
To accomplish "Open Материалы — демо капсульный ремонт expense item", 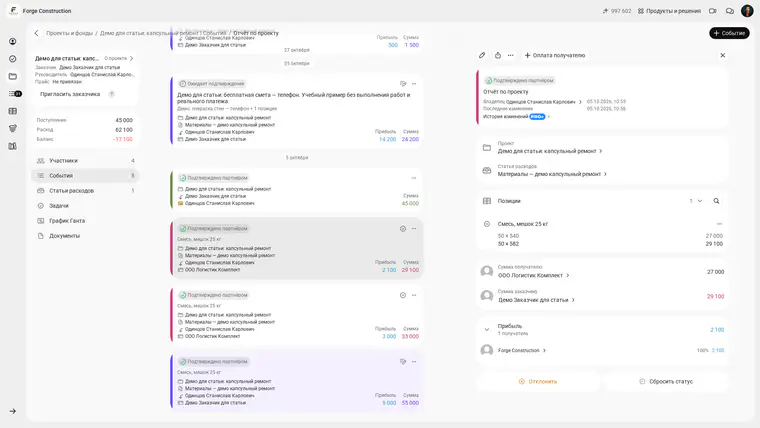I will 552,174.
